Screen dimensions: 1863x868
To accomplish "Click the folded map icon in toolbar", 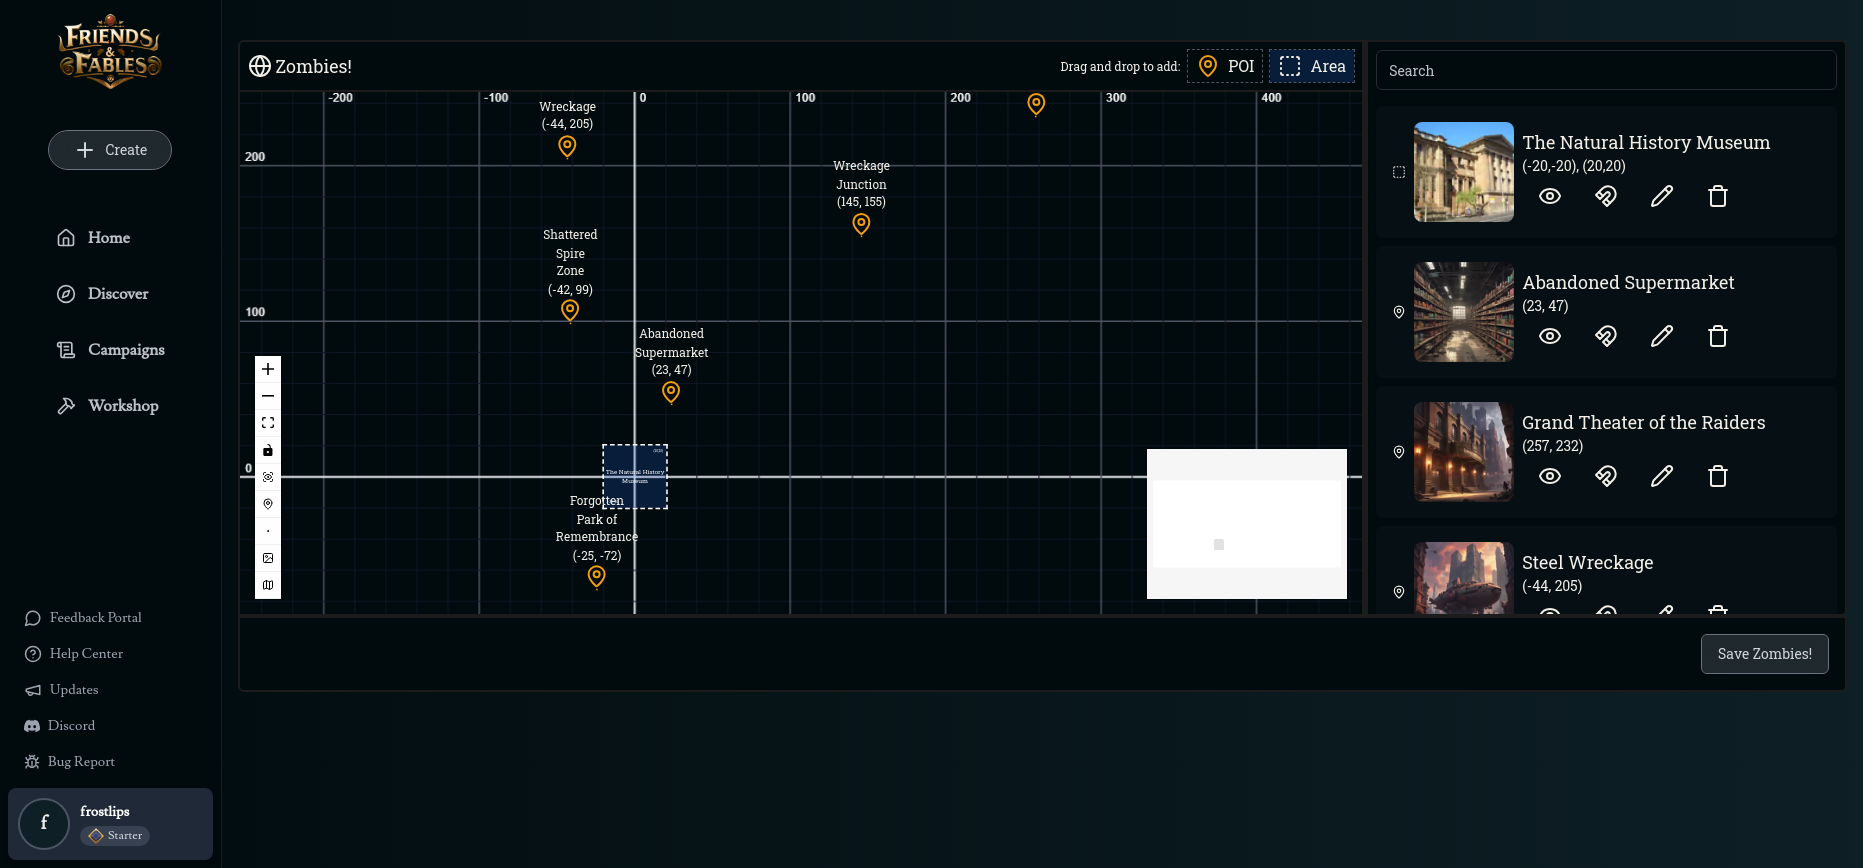I will click(268, 585).
